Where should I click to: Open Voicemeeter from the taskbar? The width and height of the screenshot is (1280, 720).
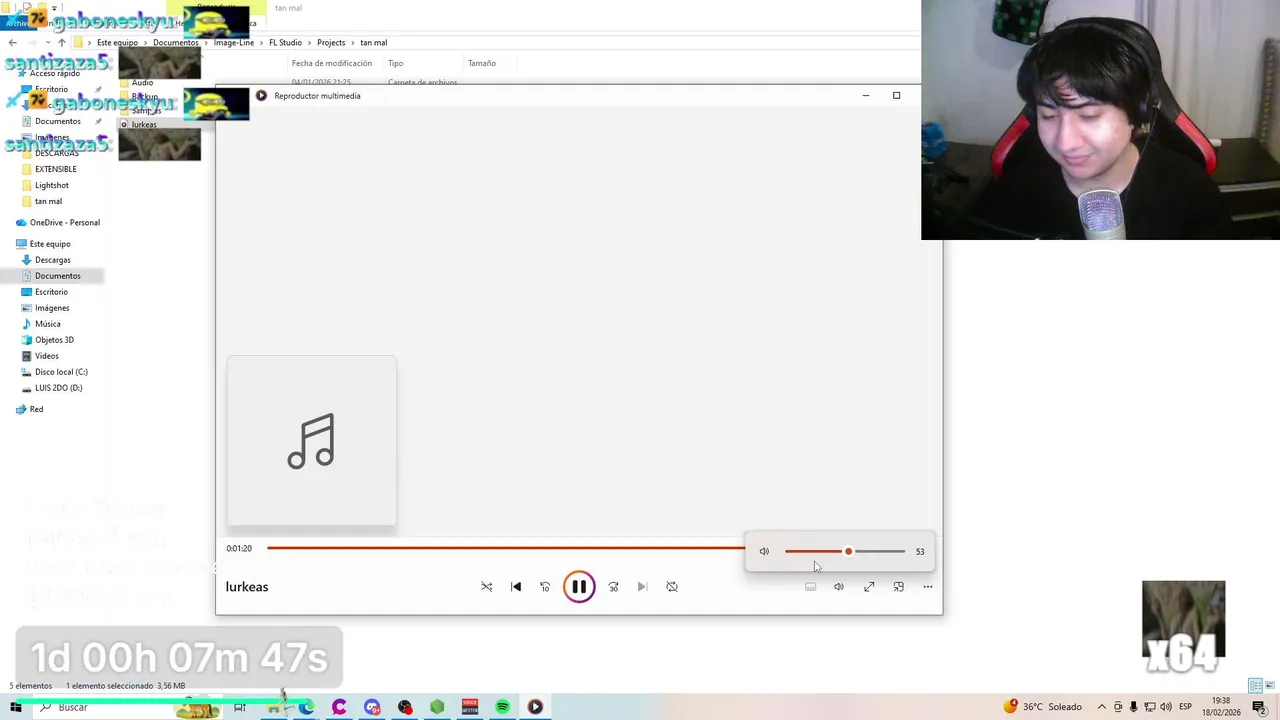[470, 707]
